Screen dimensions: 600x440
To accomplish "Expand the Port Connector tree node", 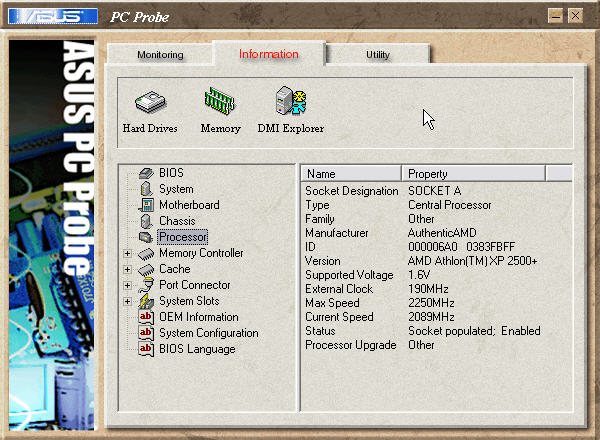I will [127, 285].
